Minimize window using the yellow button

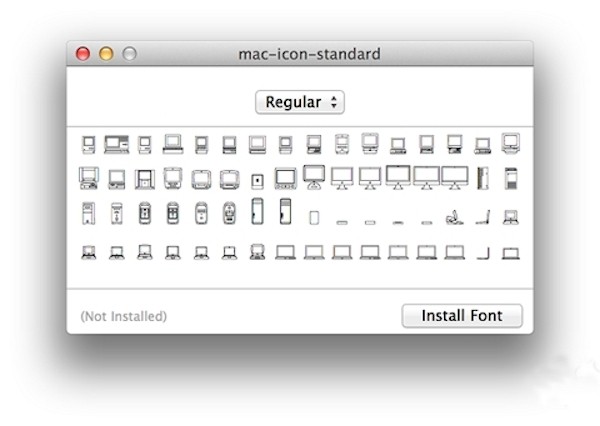pyautogui.click(x=106, y=54)
